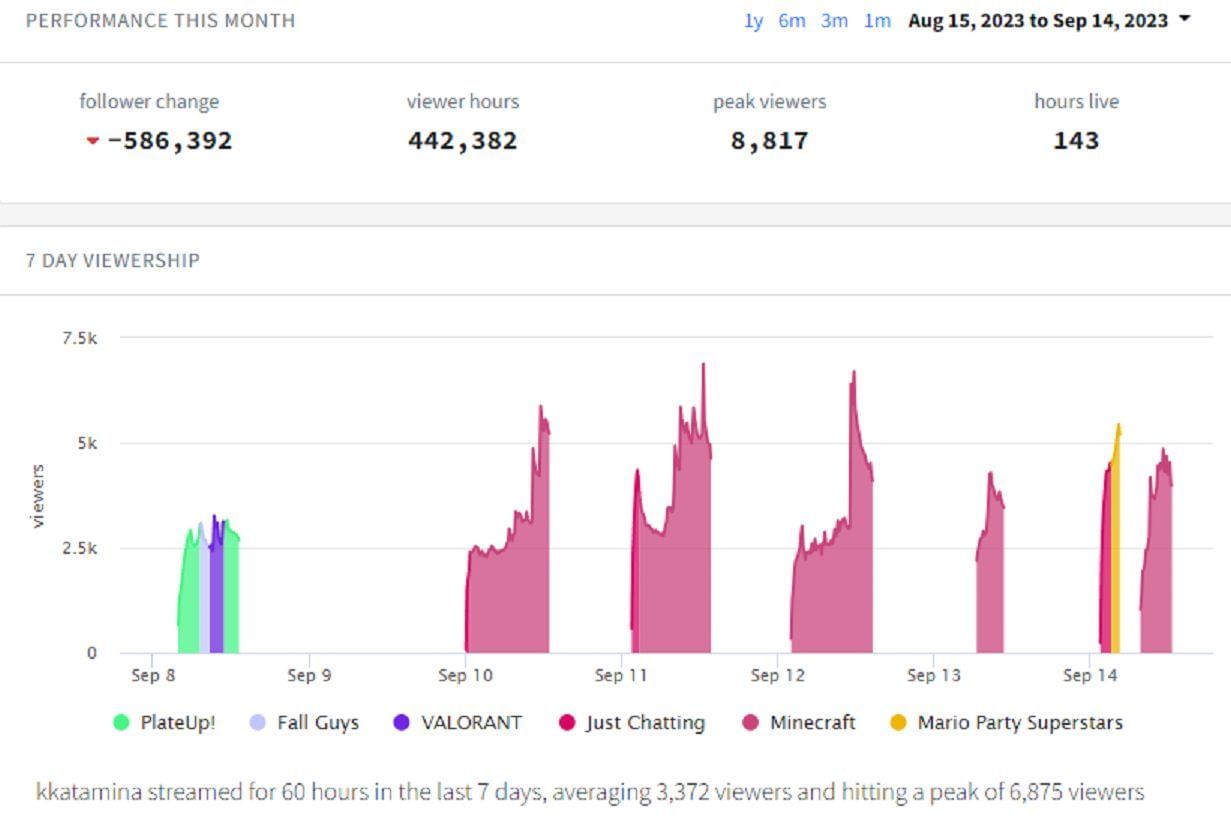Select the 1y time range link
1231x822 pixels.
753,21
